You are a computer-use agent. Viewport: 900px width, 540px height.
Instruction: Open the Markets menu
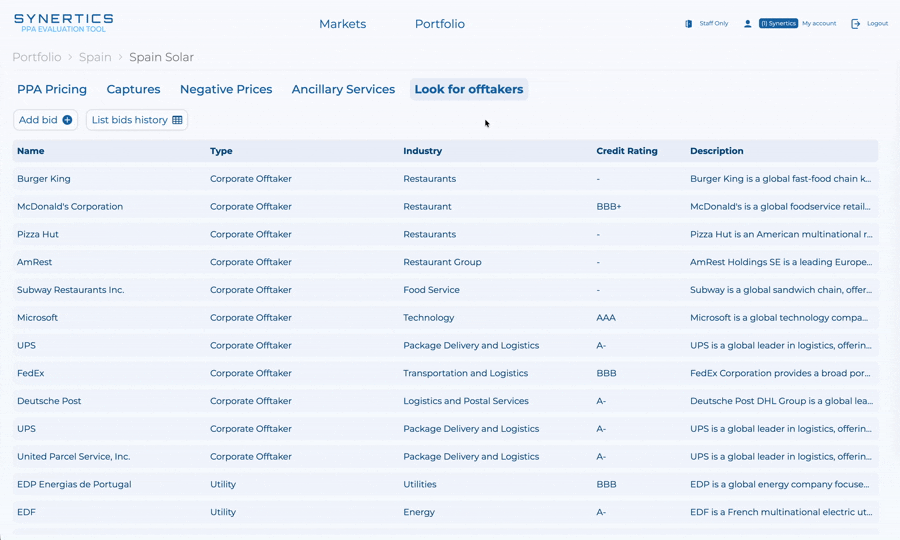pos(342,24)
